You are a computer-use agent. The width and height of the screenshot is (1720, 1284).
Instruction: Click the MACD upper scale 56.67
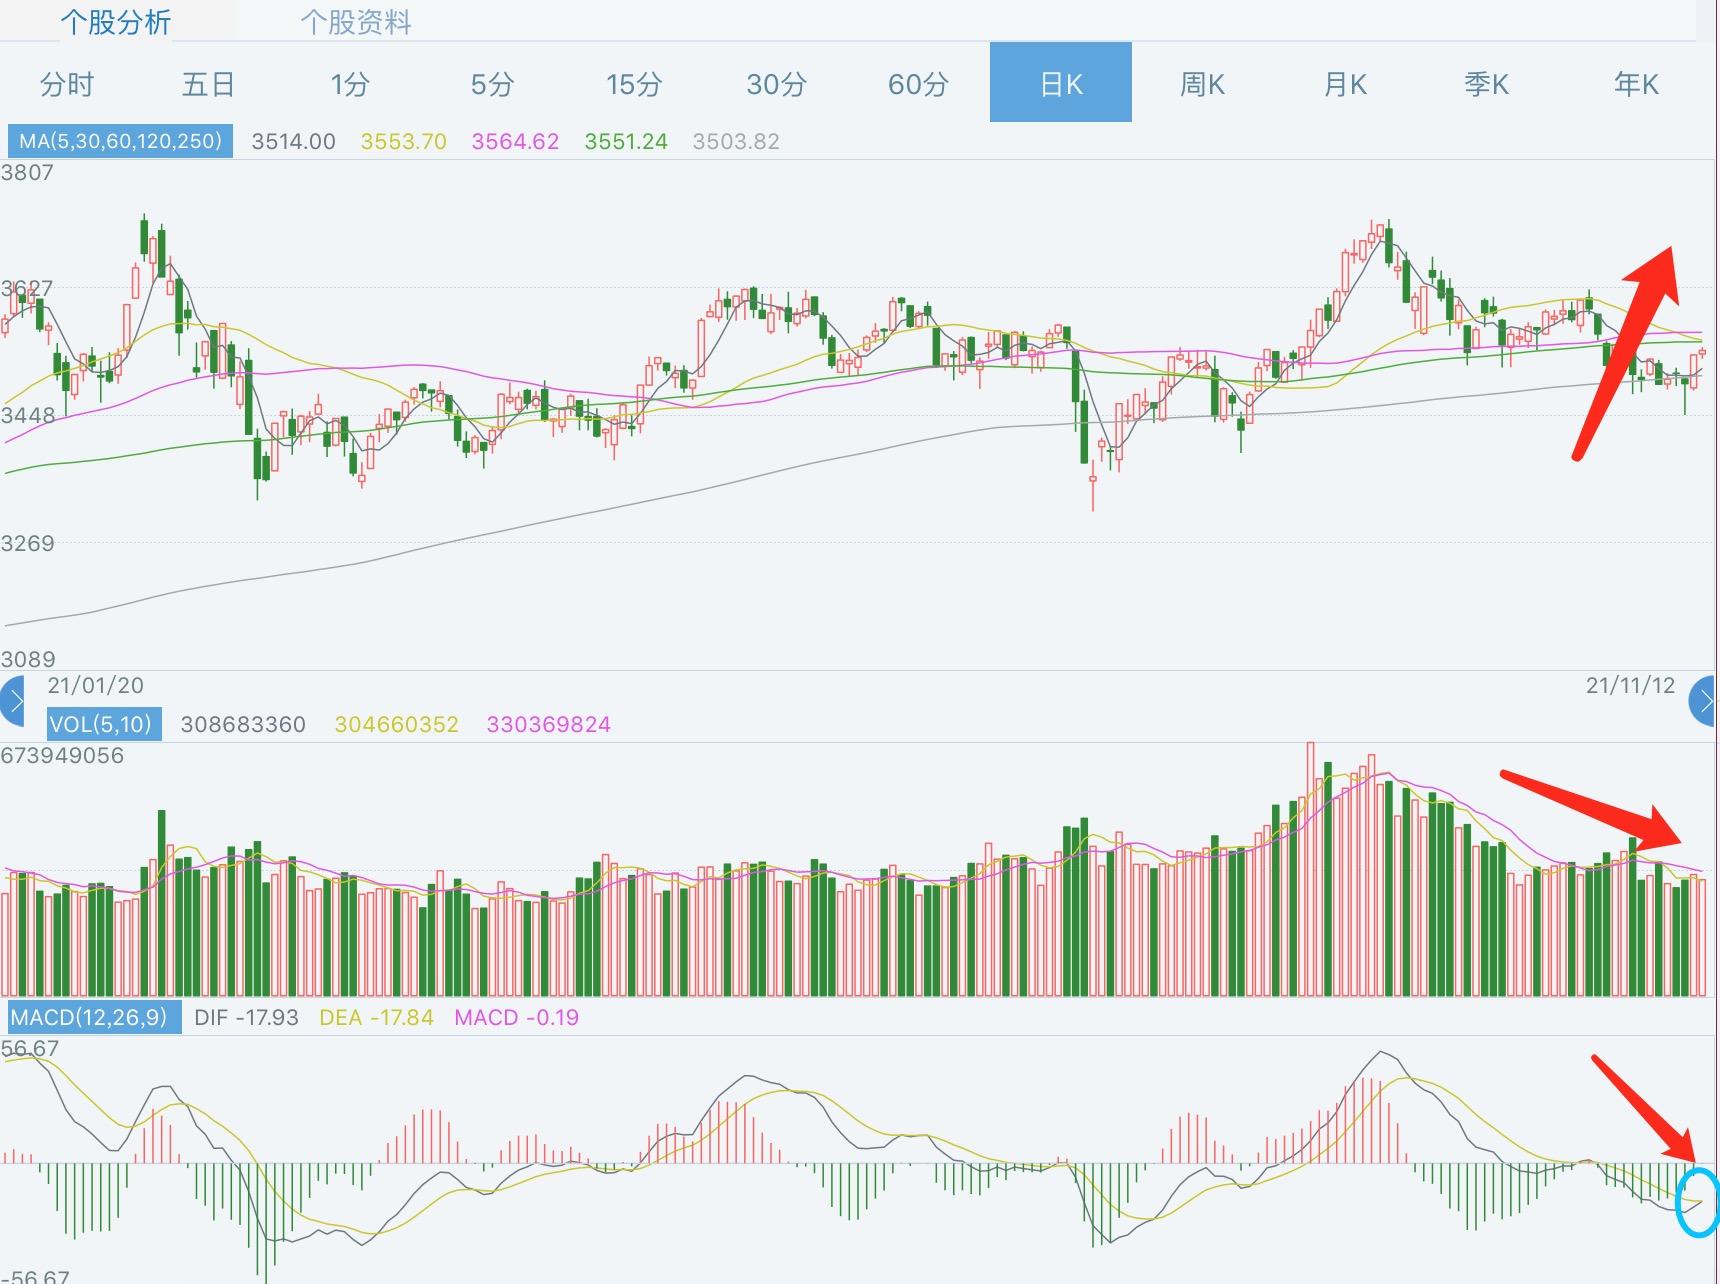pos(30,1048)
